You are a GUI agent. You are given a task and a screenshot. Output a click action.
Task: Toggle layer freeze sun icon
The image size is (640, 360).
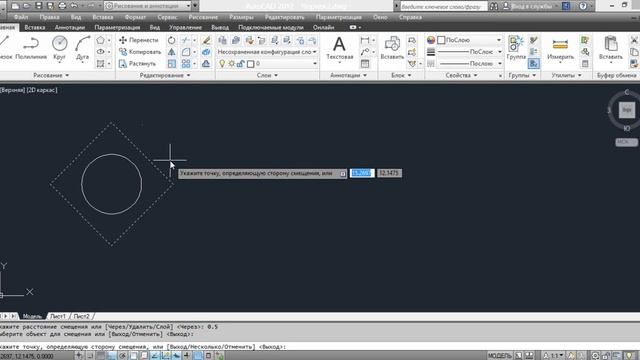pyautogui.click(x=231, y=64)
